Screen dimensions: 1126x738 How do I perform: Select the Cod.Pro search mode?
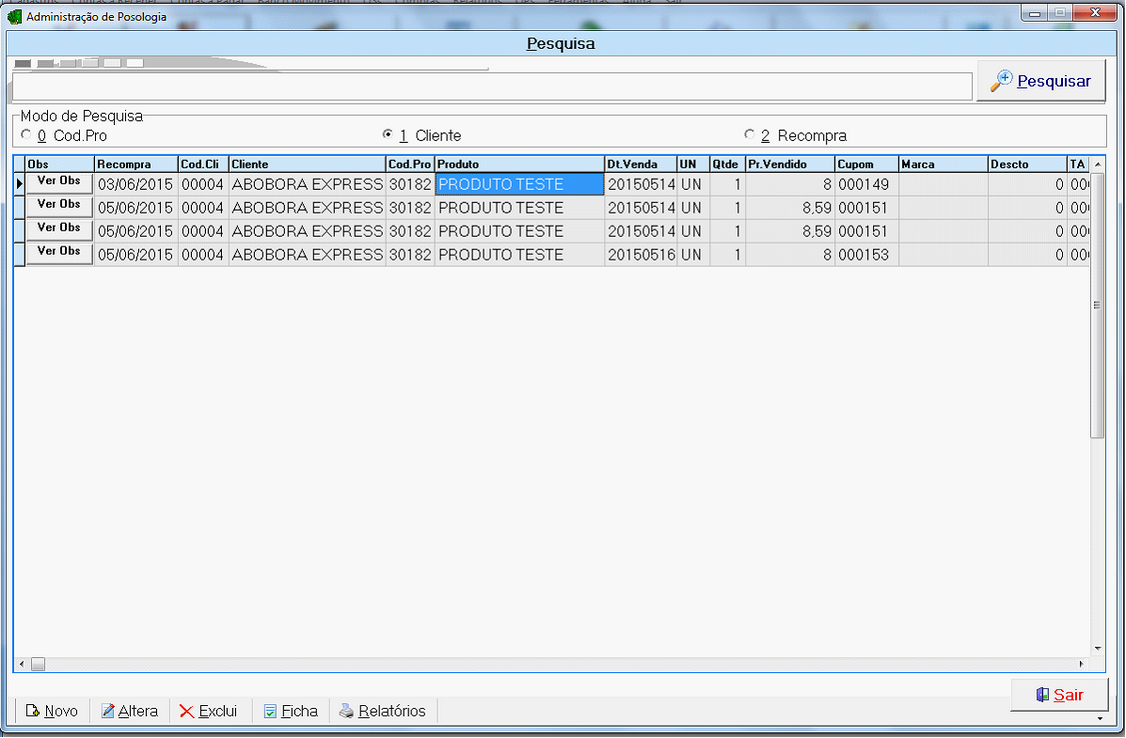tap(26, 135)
